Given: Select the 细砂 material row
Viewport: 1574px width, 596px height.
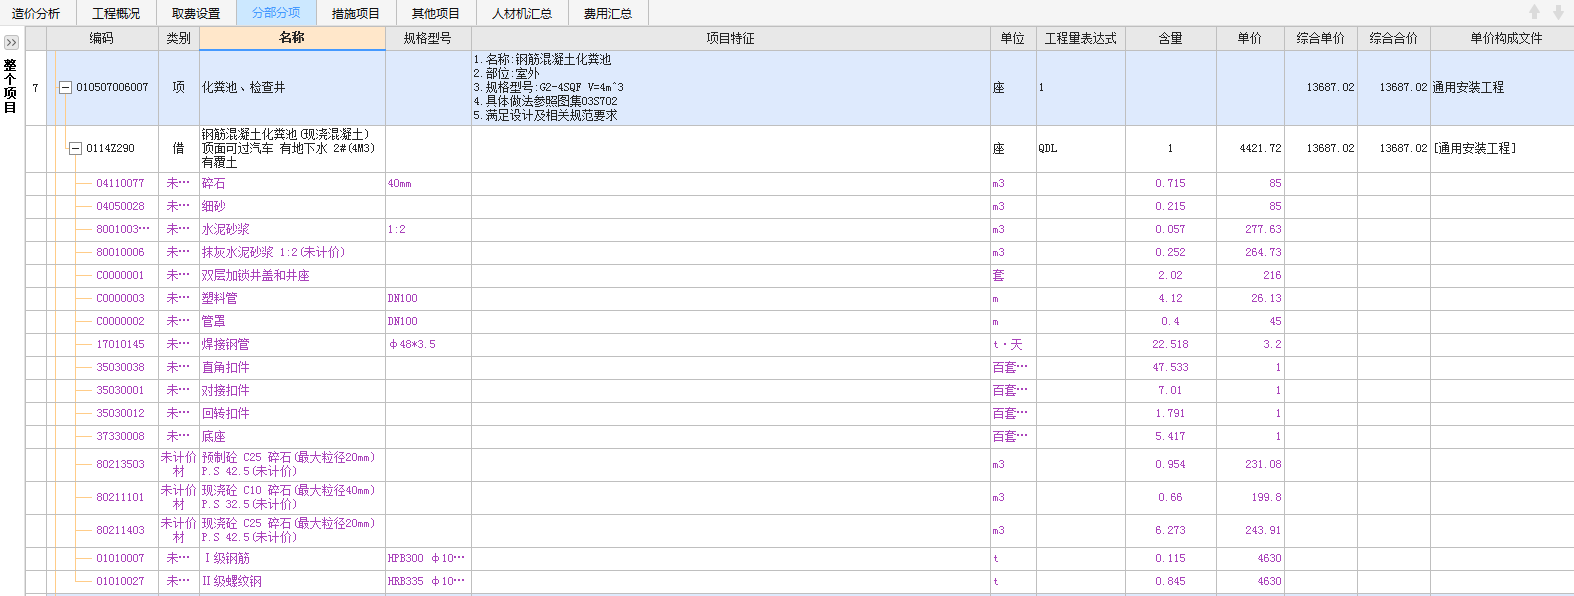Looking at the screenshot, I should pyautogui.click(x=800, y=207).
